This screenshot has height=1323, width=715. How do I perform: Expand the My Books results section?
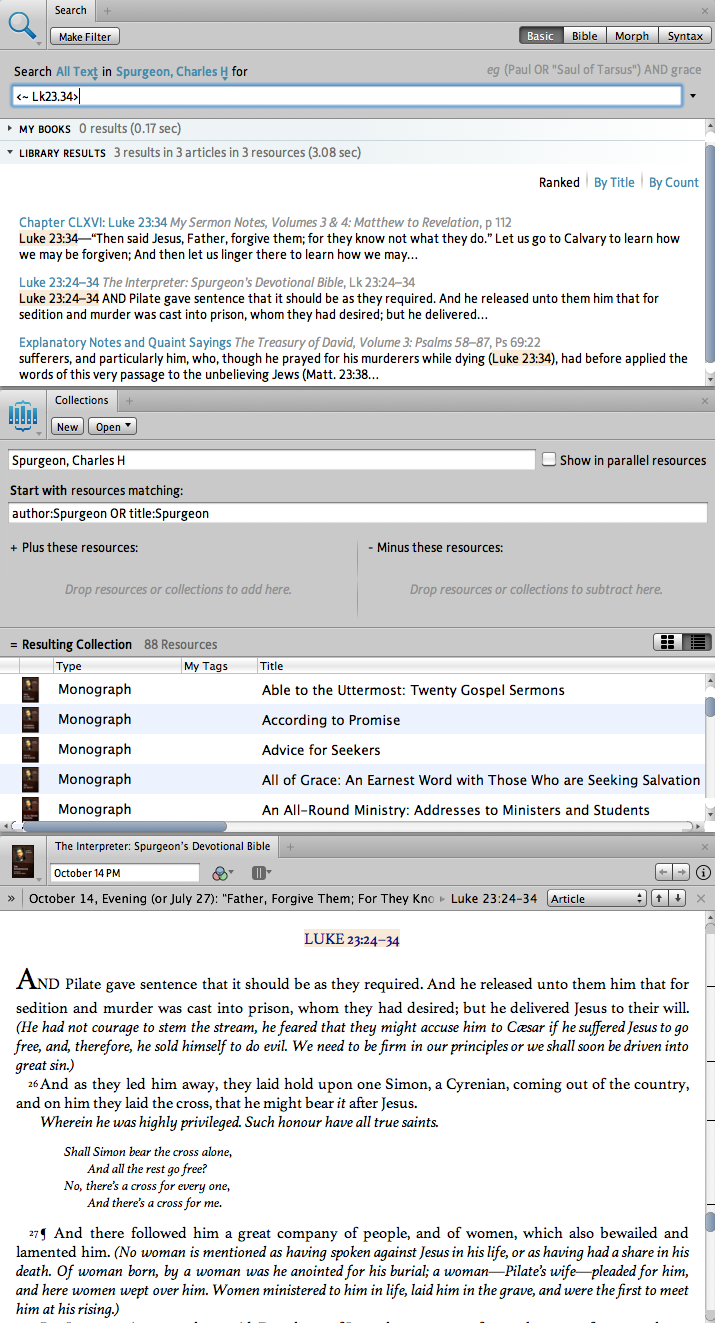tap(10, 129)
